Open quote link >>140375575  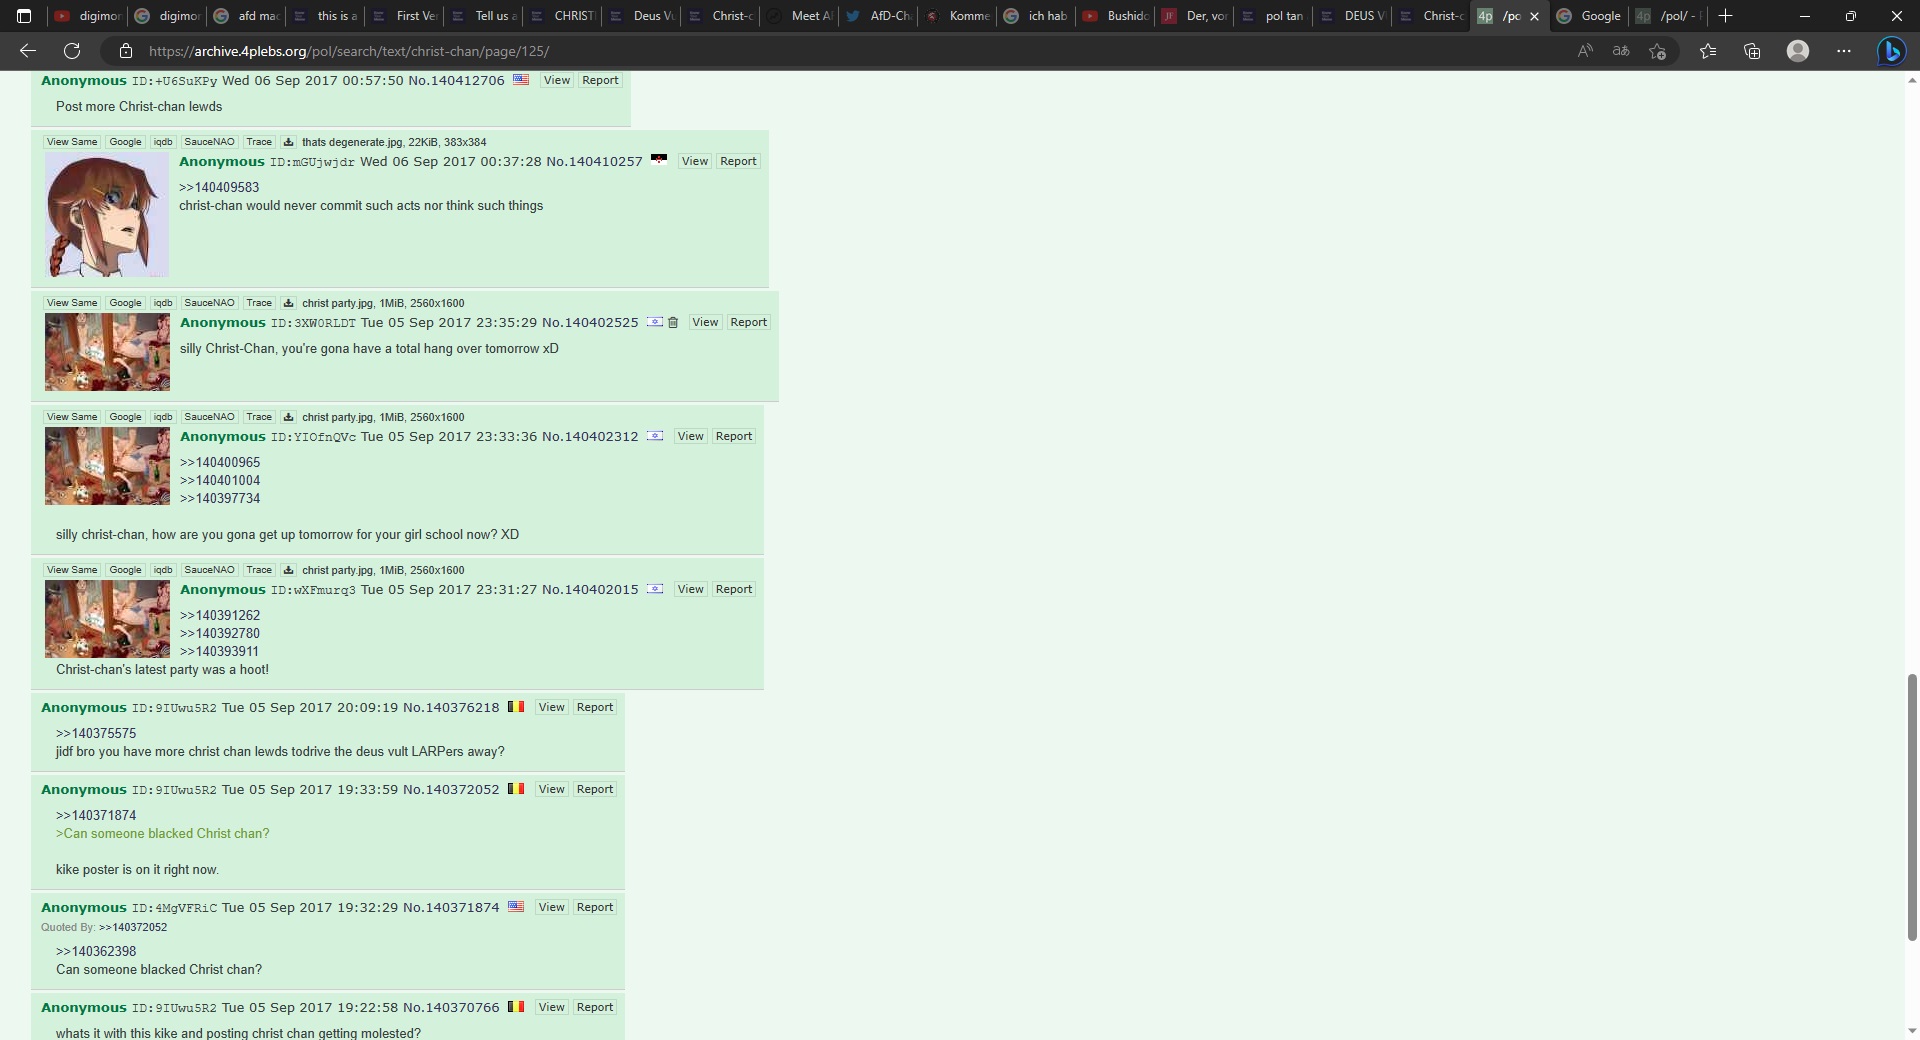point(96,733)
